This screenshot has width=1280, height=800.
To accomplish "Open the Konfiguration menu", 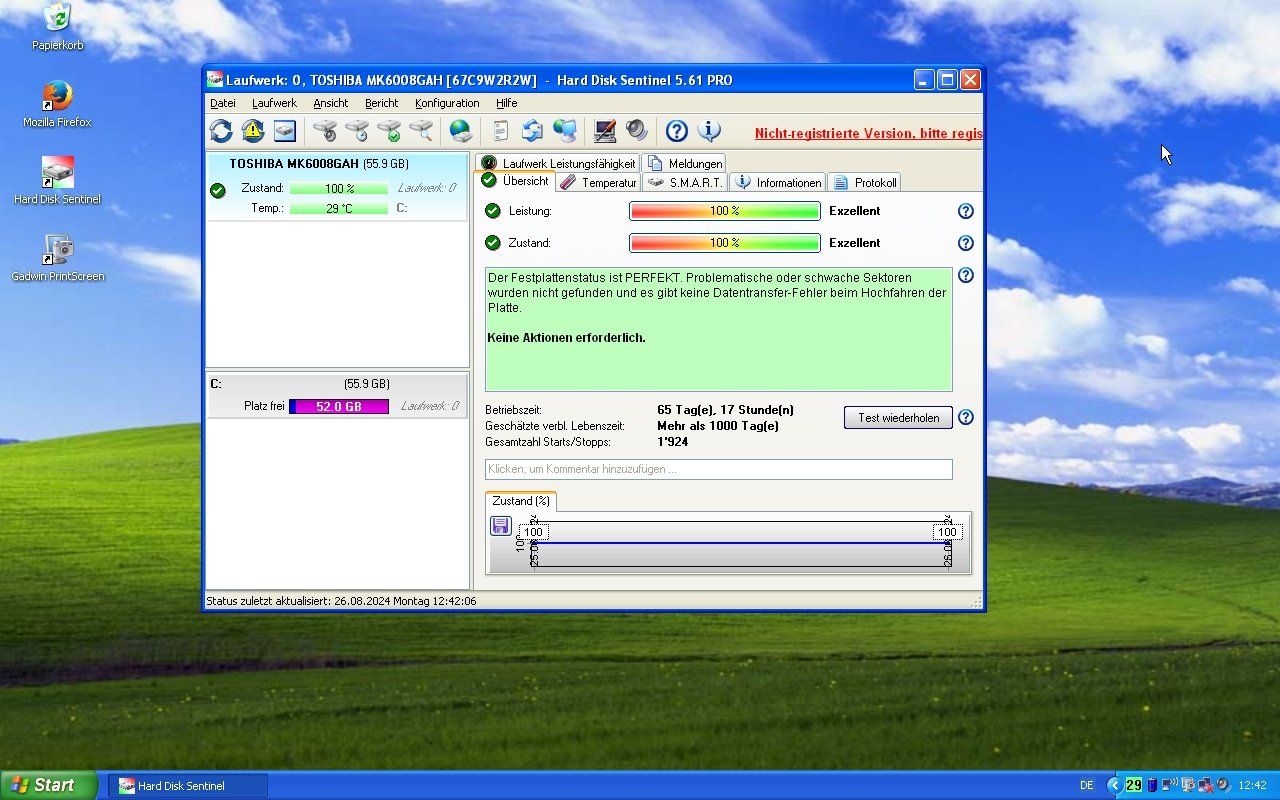I will (x=447, y=103).
